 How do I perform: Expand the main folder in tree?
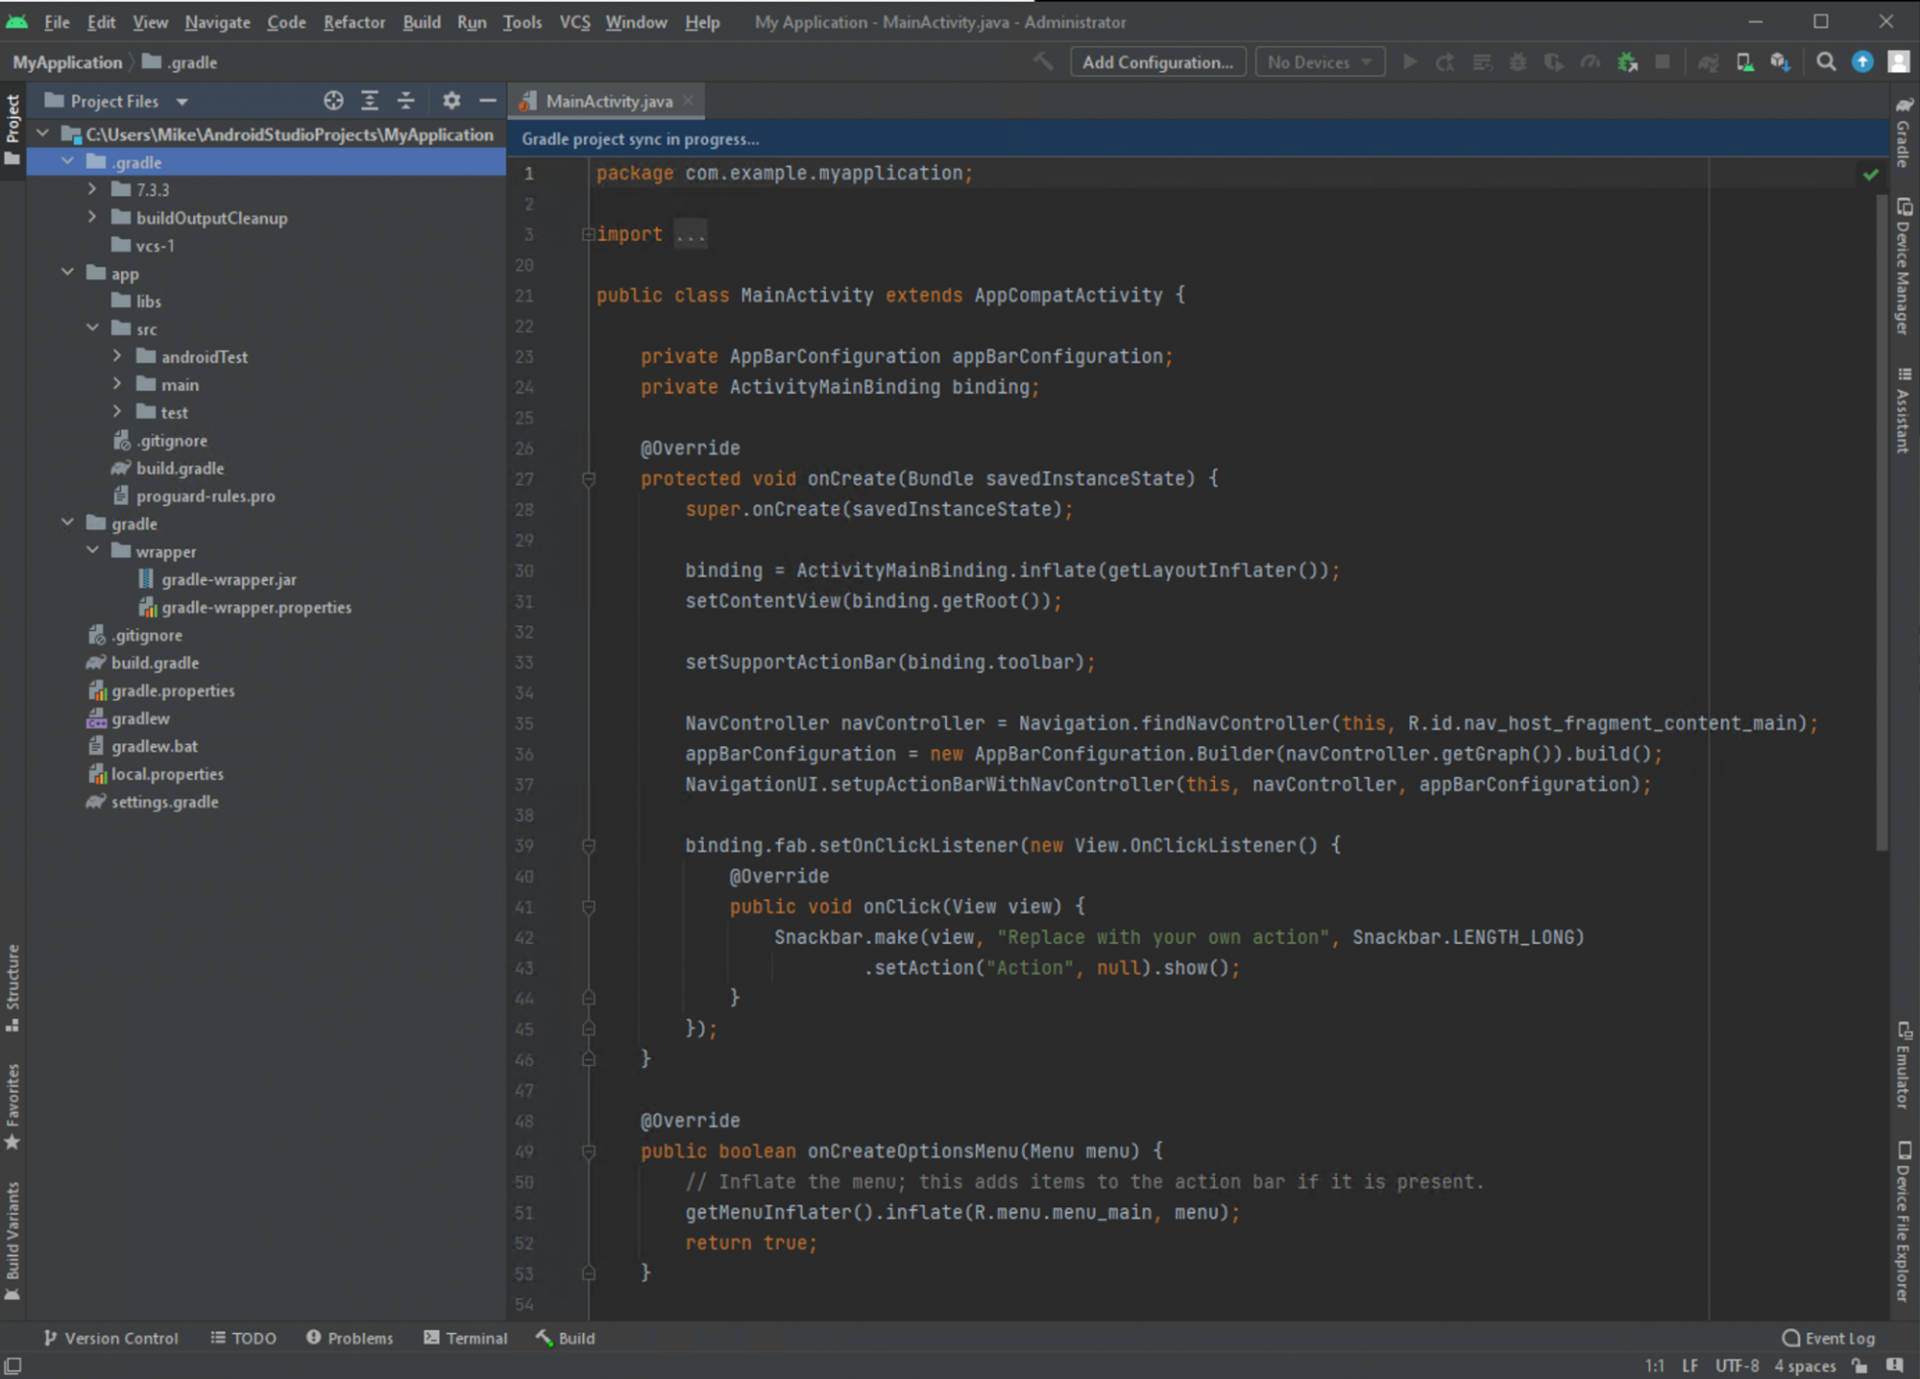[x=117, y=384]
